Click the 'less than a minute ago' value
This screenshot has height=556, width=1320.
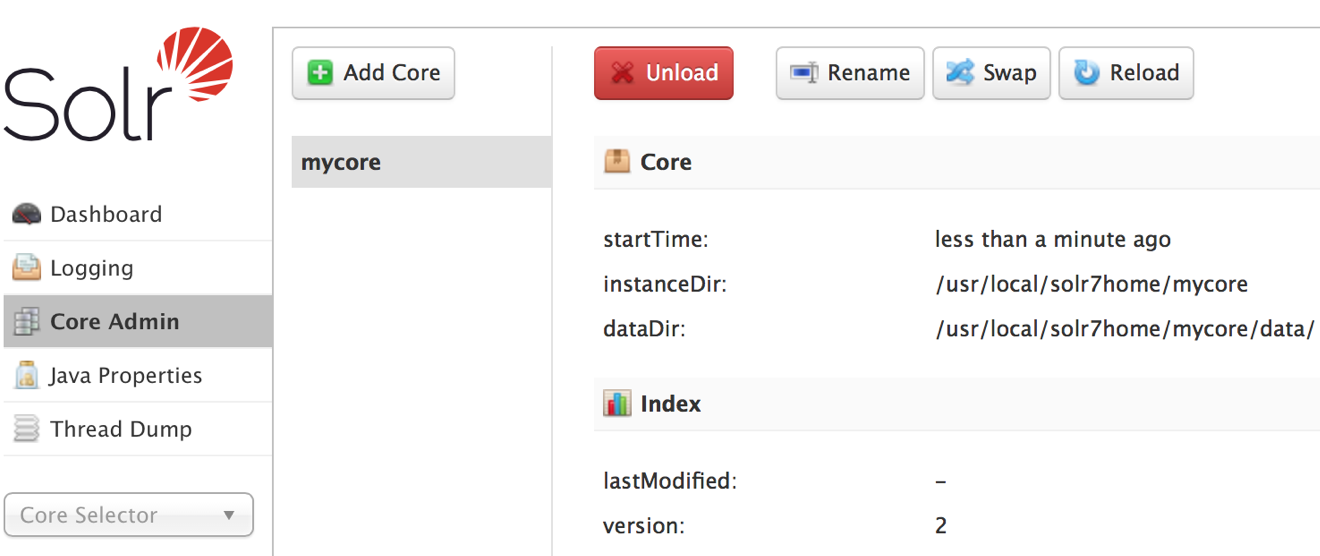click(x=1053, y=240)
